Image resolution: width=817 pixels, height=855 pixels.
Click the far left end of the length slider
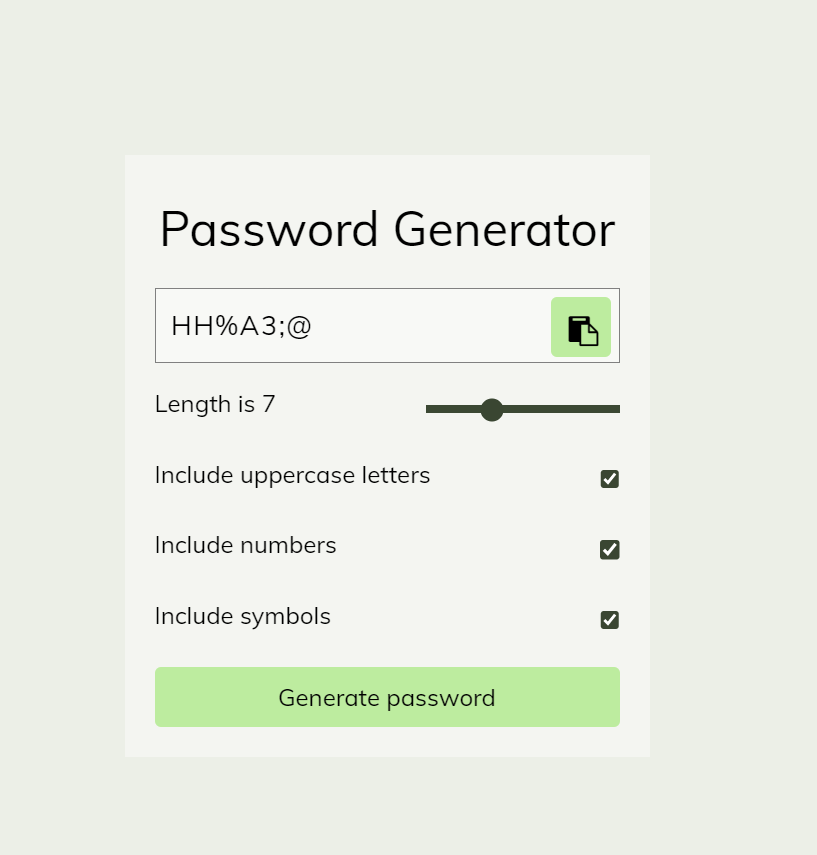click(429, 409)
